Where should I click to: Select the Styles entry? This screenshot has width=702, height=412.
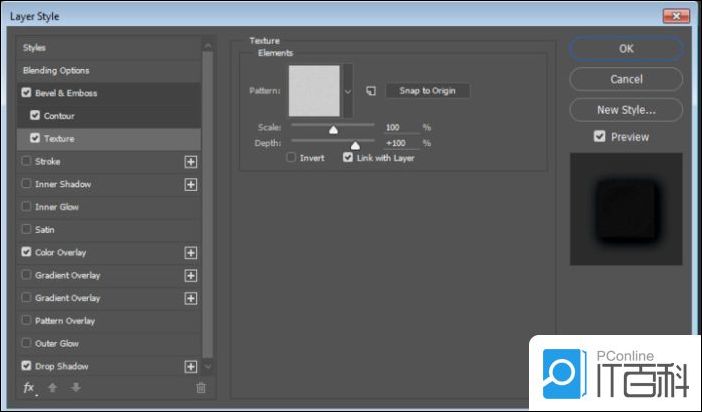[109, 48]
